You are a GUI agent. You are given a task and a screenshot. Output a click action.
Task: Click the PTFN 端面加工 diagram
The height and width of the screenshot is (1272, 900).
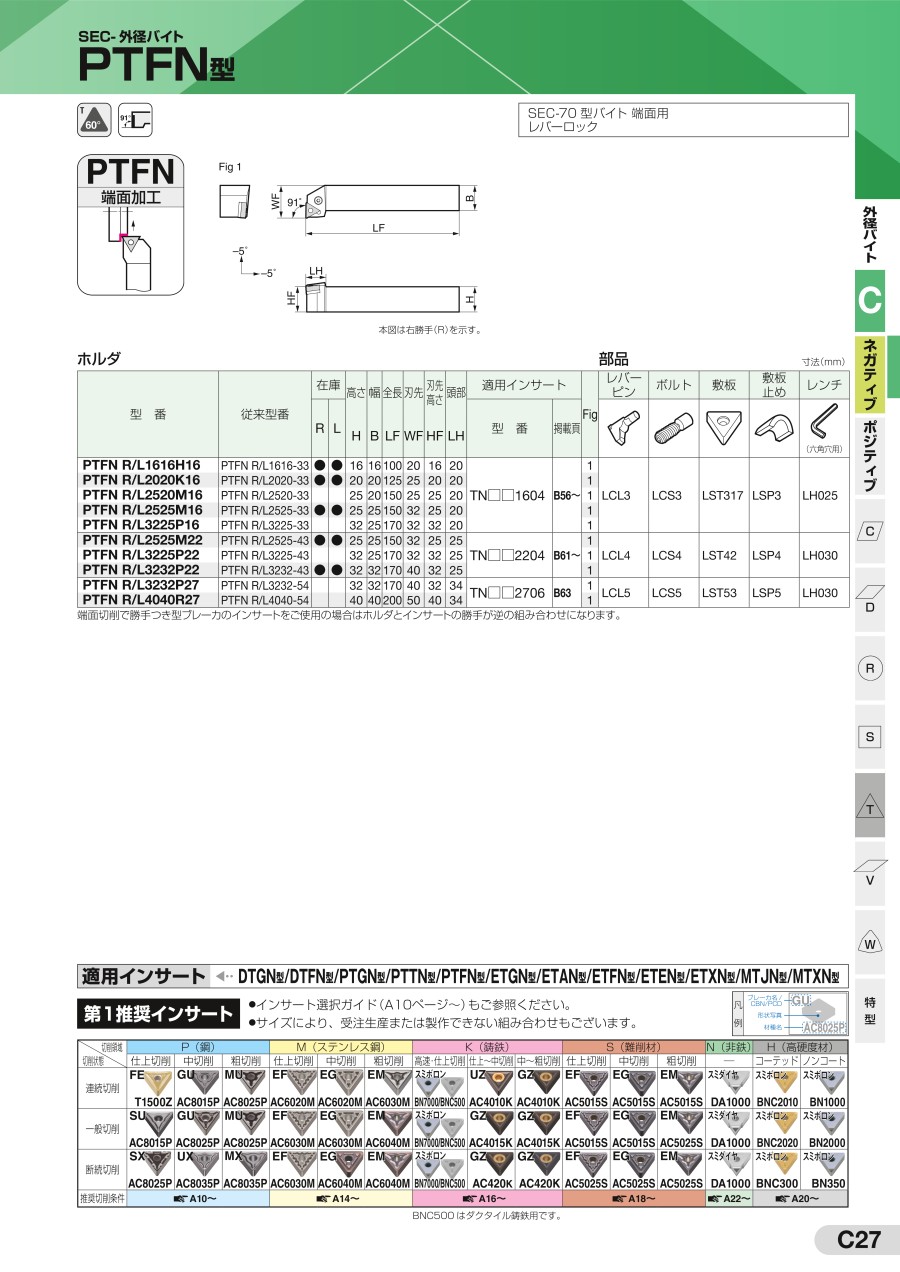pos(130,225)
